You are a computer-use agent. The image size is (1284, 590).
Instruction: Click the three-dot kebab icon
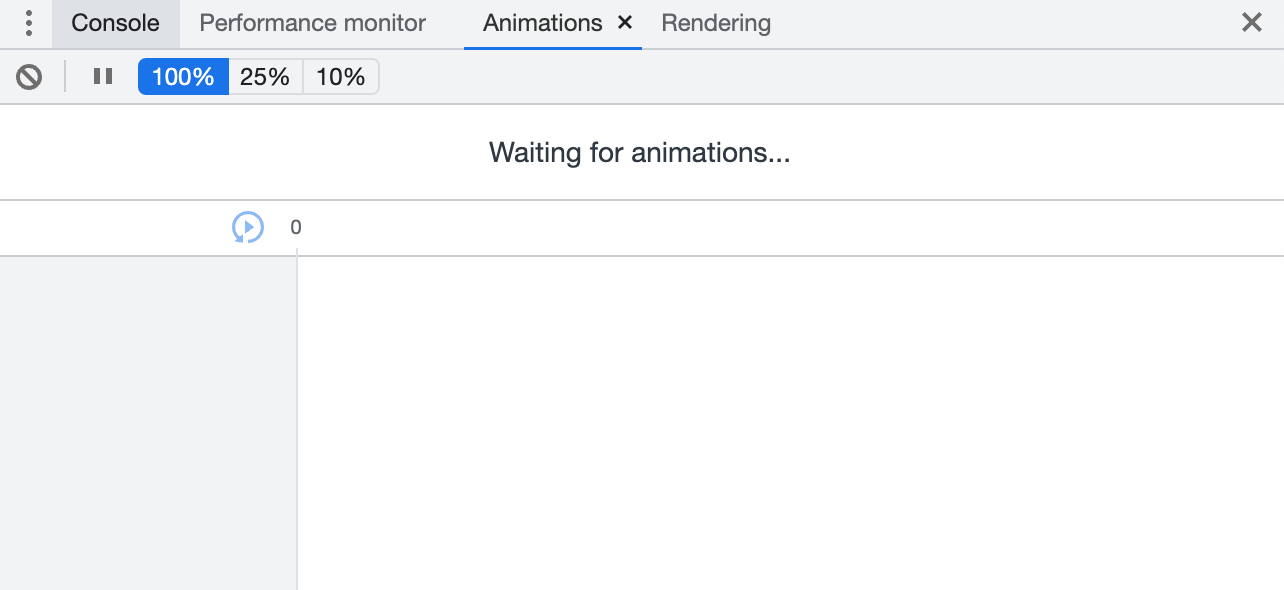click(x=27, y=22)
